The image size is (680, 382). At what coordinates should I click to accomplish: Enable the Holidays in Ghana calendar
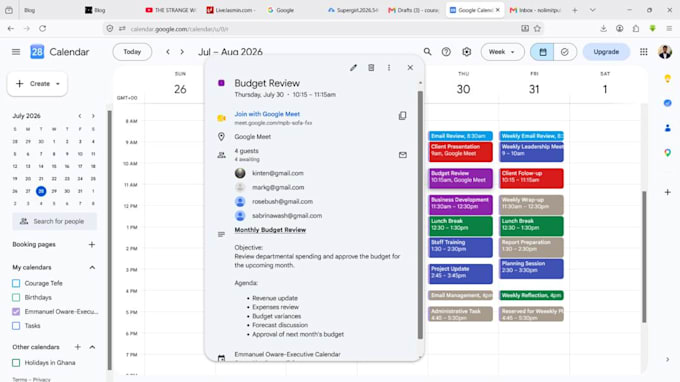(16, 362)
